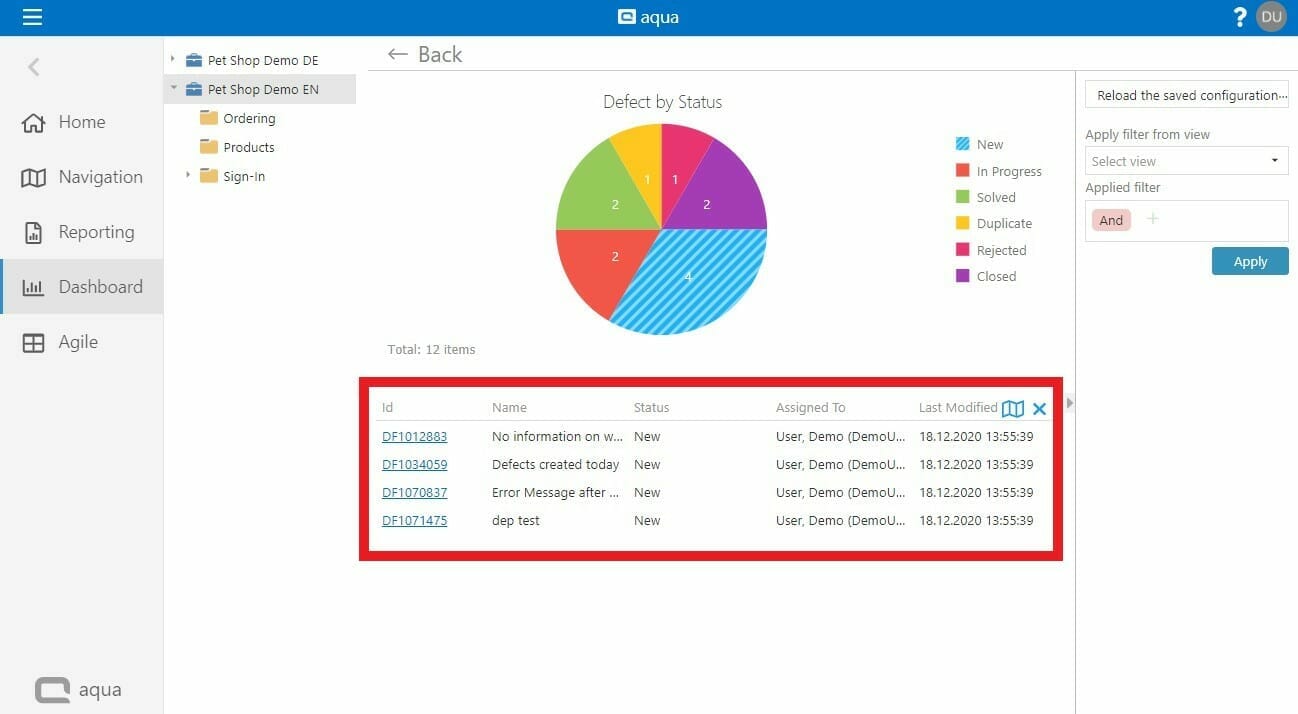Click the Apply button
Image resolution: width=1298 pixels, height=714 pixels.
(x=1249, y=261)
